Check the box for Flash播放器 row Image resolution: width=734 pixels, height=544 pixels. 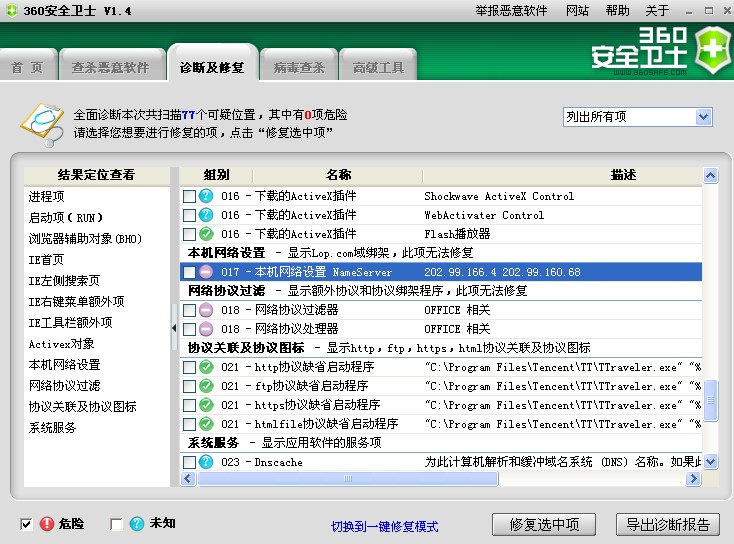(x=189, y=234)
